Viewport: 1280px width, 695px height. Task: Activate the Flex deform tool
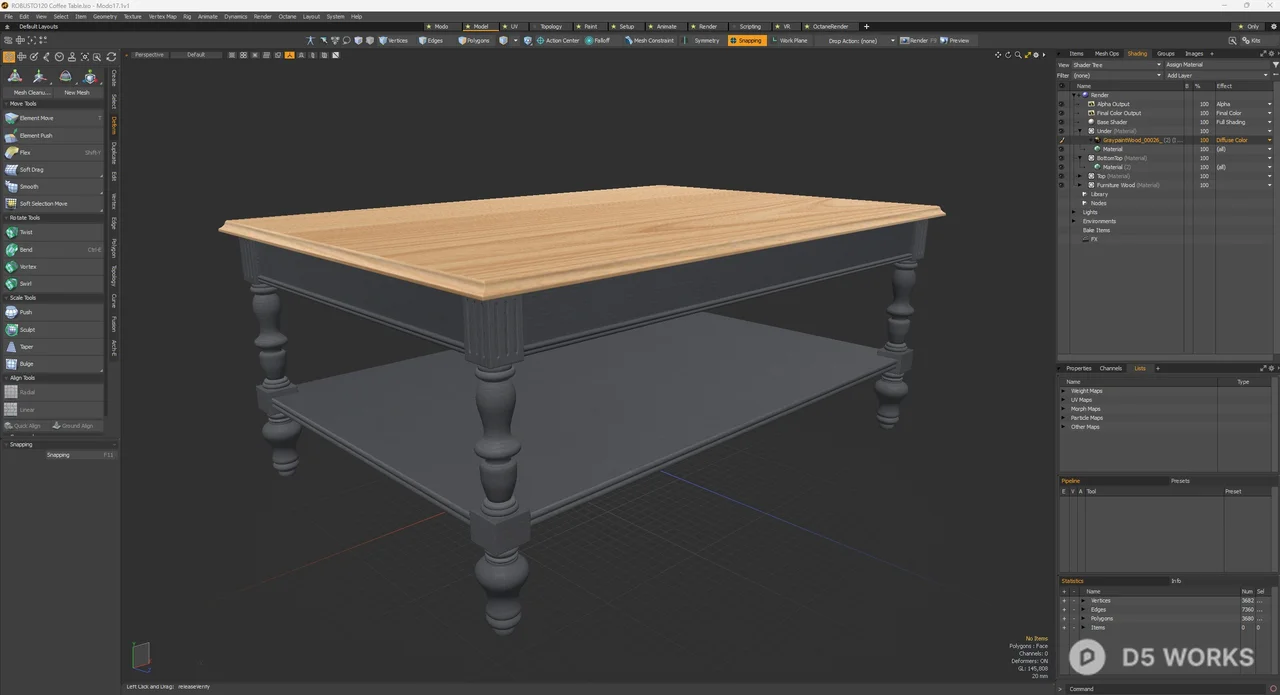pos(53,152)
